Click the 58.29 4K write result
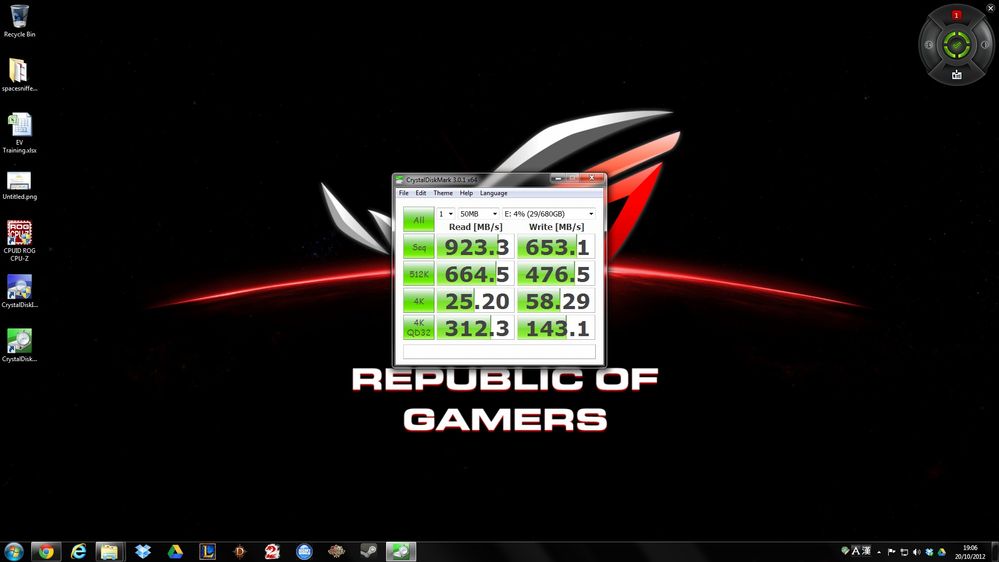 click(556, 301)
